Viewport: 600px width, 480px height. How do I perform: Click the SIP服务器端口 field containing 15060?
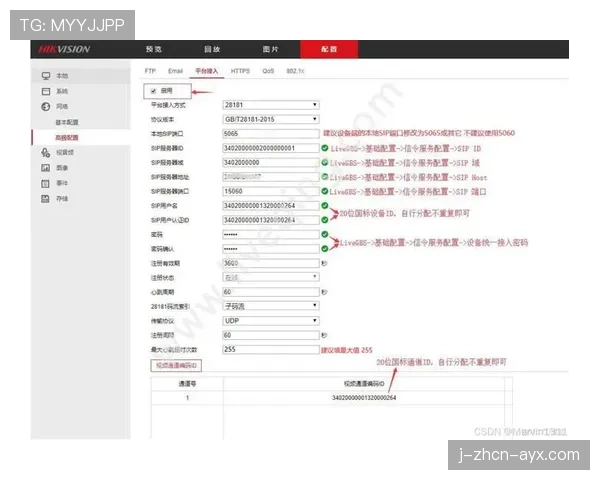pyautogui.click(x=271, y=191)
